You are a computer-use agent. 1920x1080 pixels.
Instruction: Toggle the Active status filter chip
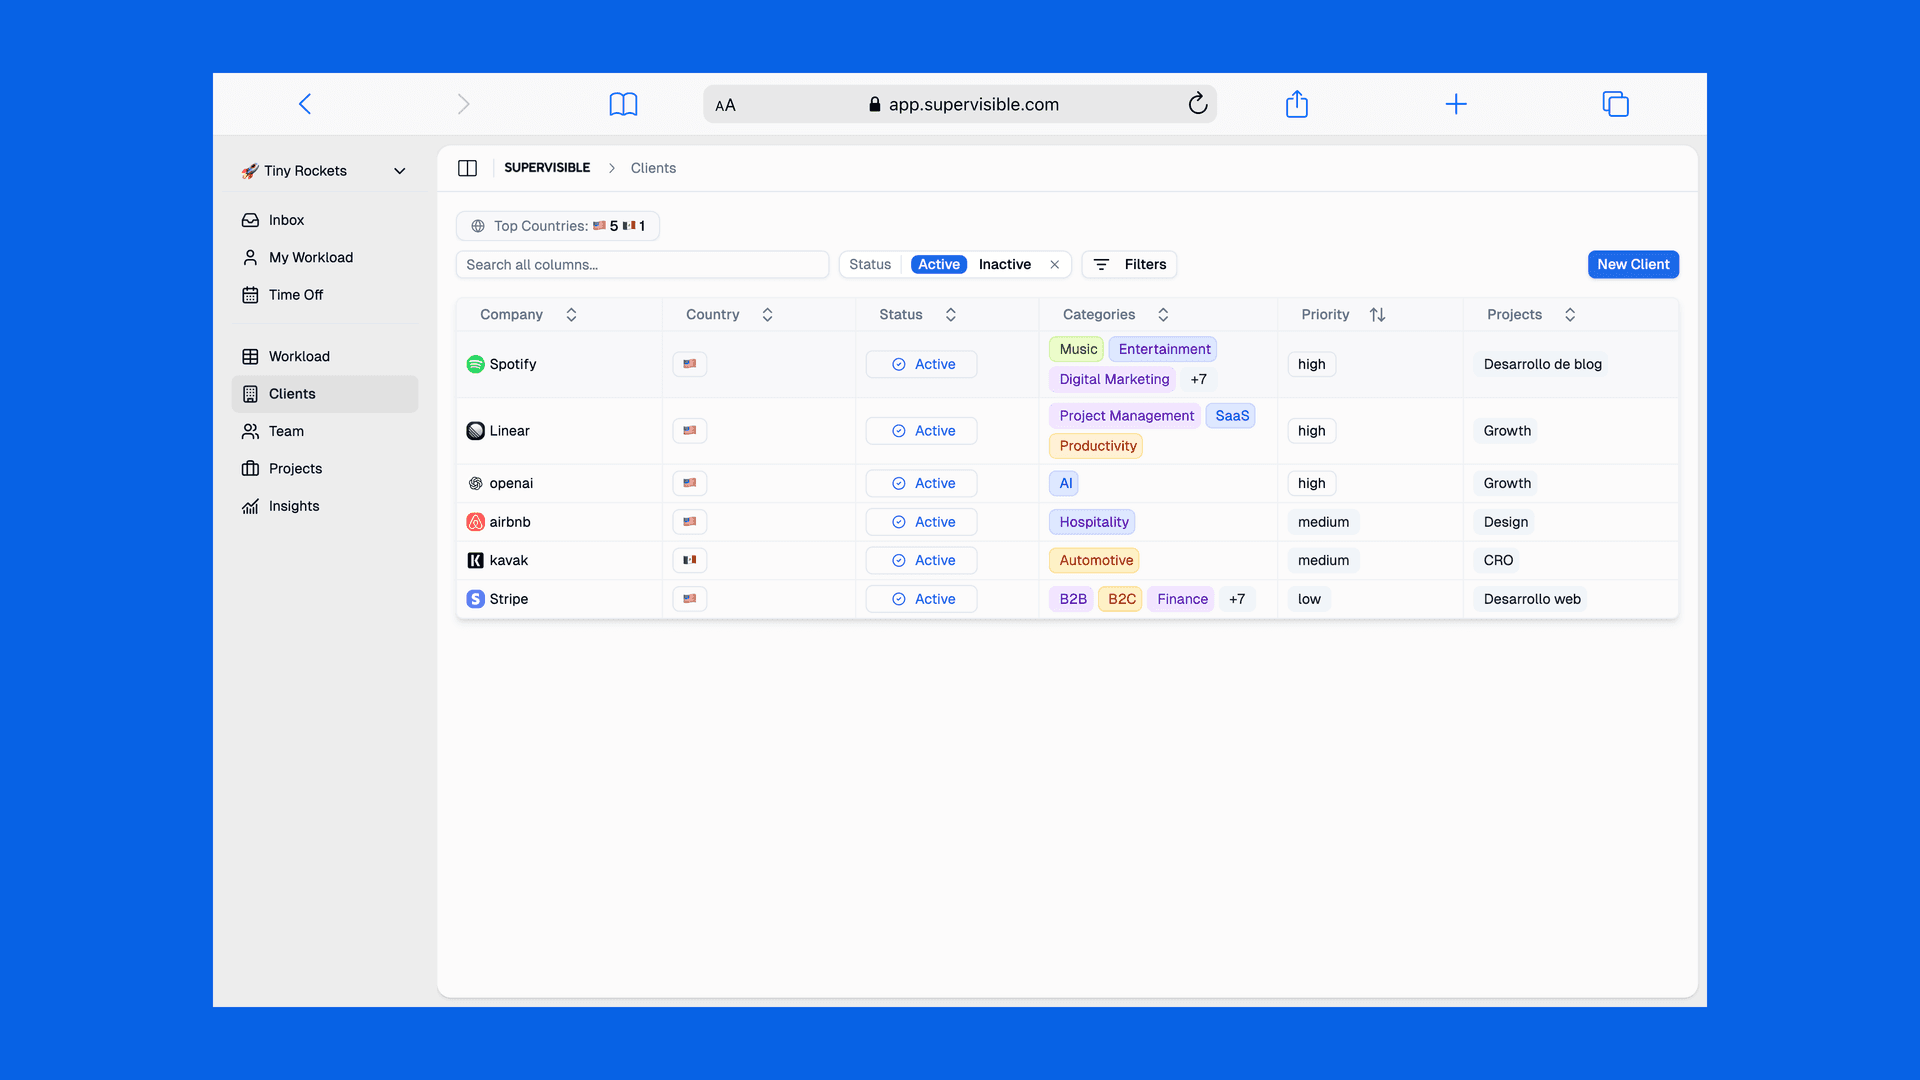[939, 265]
